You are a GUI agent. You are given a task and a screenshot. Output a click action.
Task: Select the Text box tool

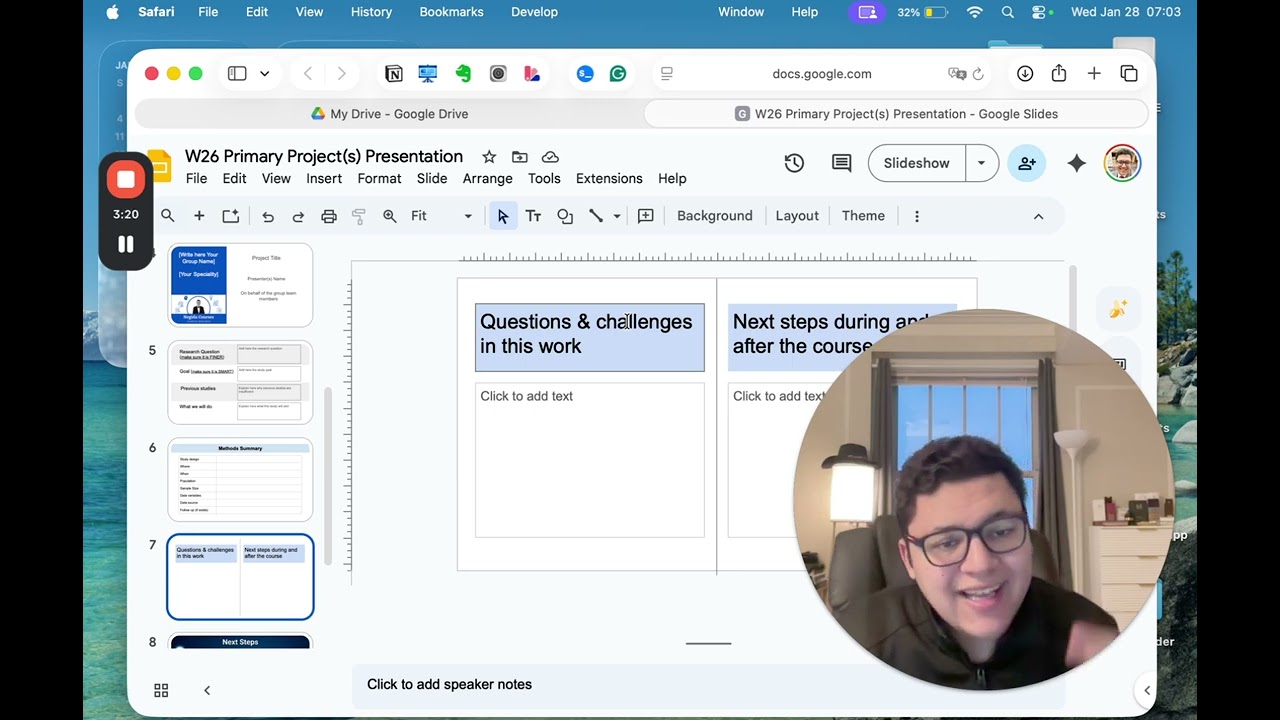point(534,216)
